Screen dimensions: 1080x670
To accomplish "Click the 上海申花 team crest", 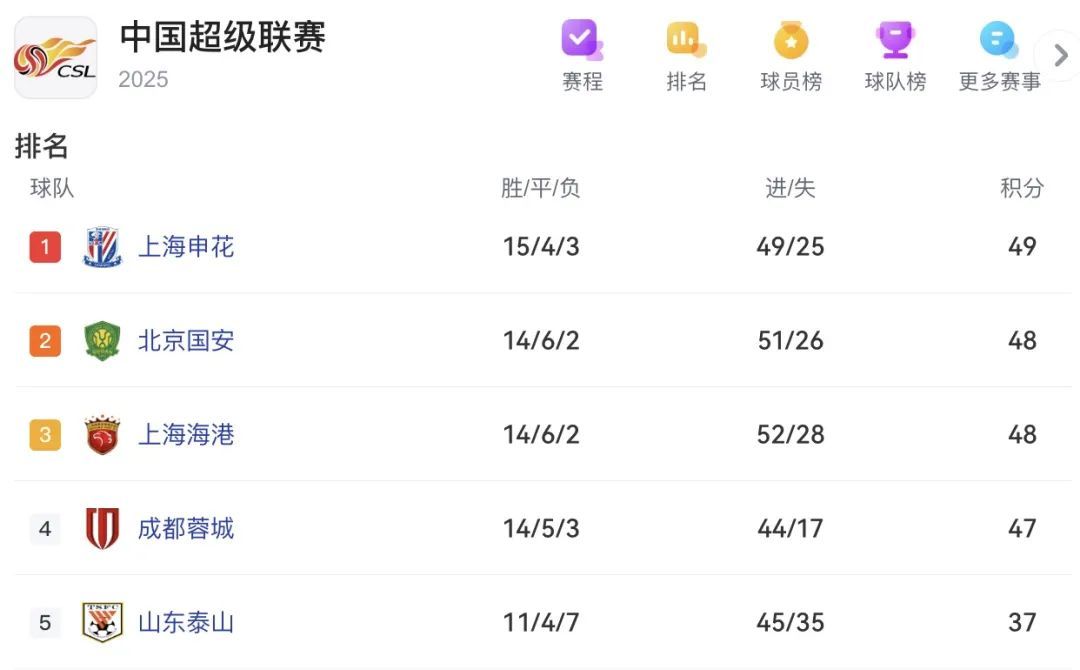I will pos(102,247).
